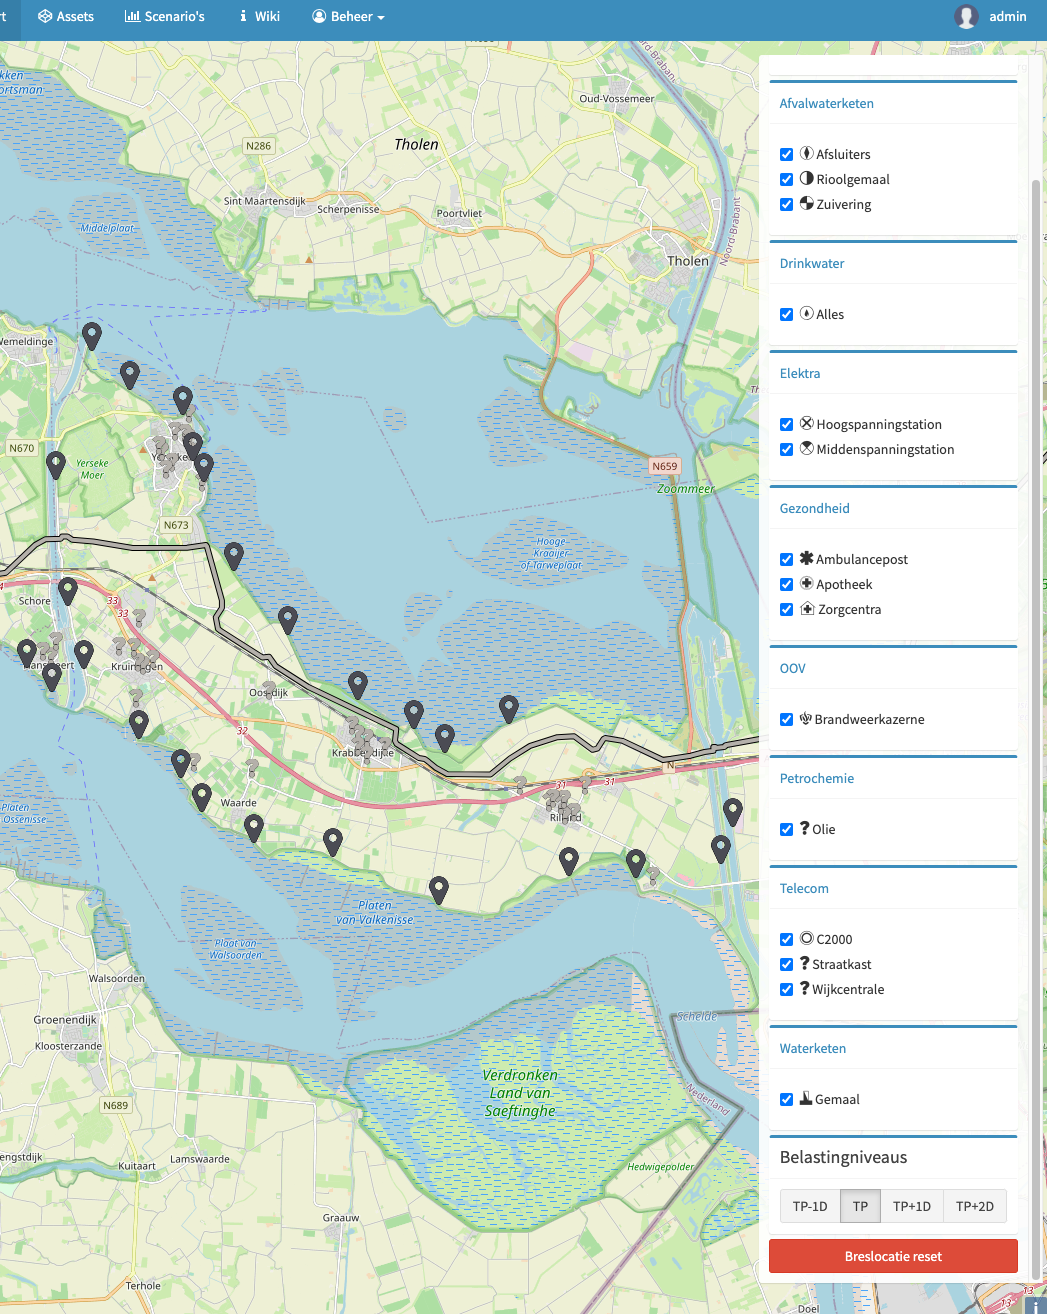Image resolution: width=1047 pixels, height=1314 pixels.
Task: Click the Drinkwater Alles droplet icon
Action: pyautogui.click(x=807, y=313)
